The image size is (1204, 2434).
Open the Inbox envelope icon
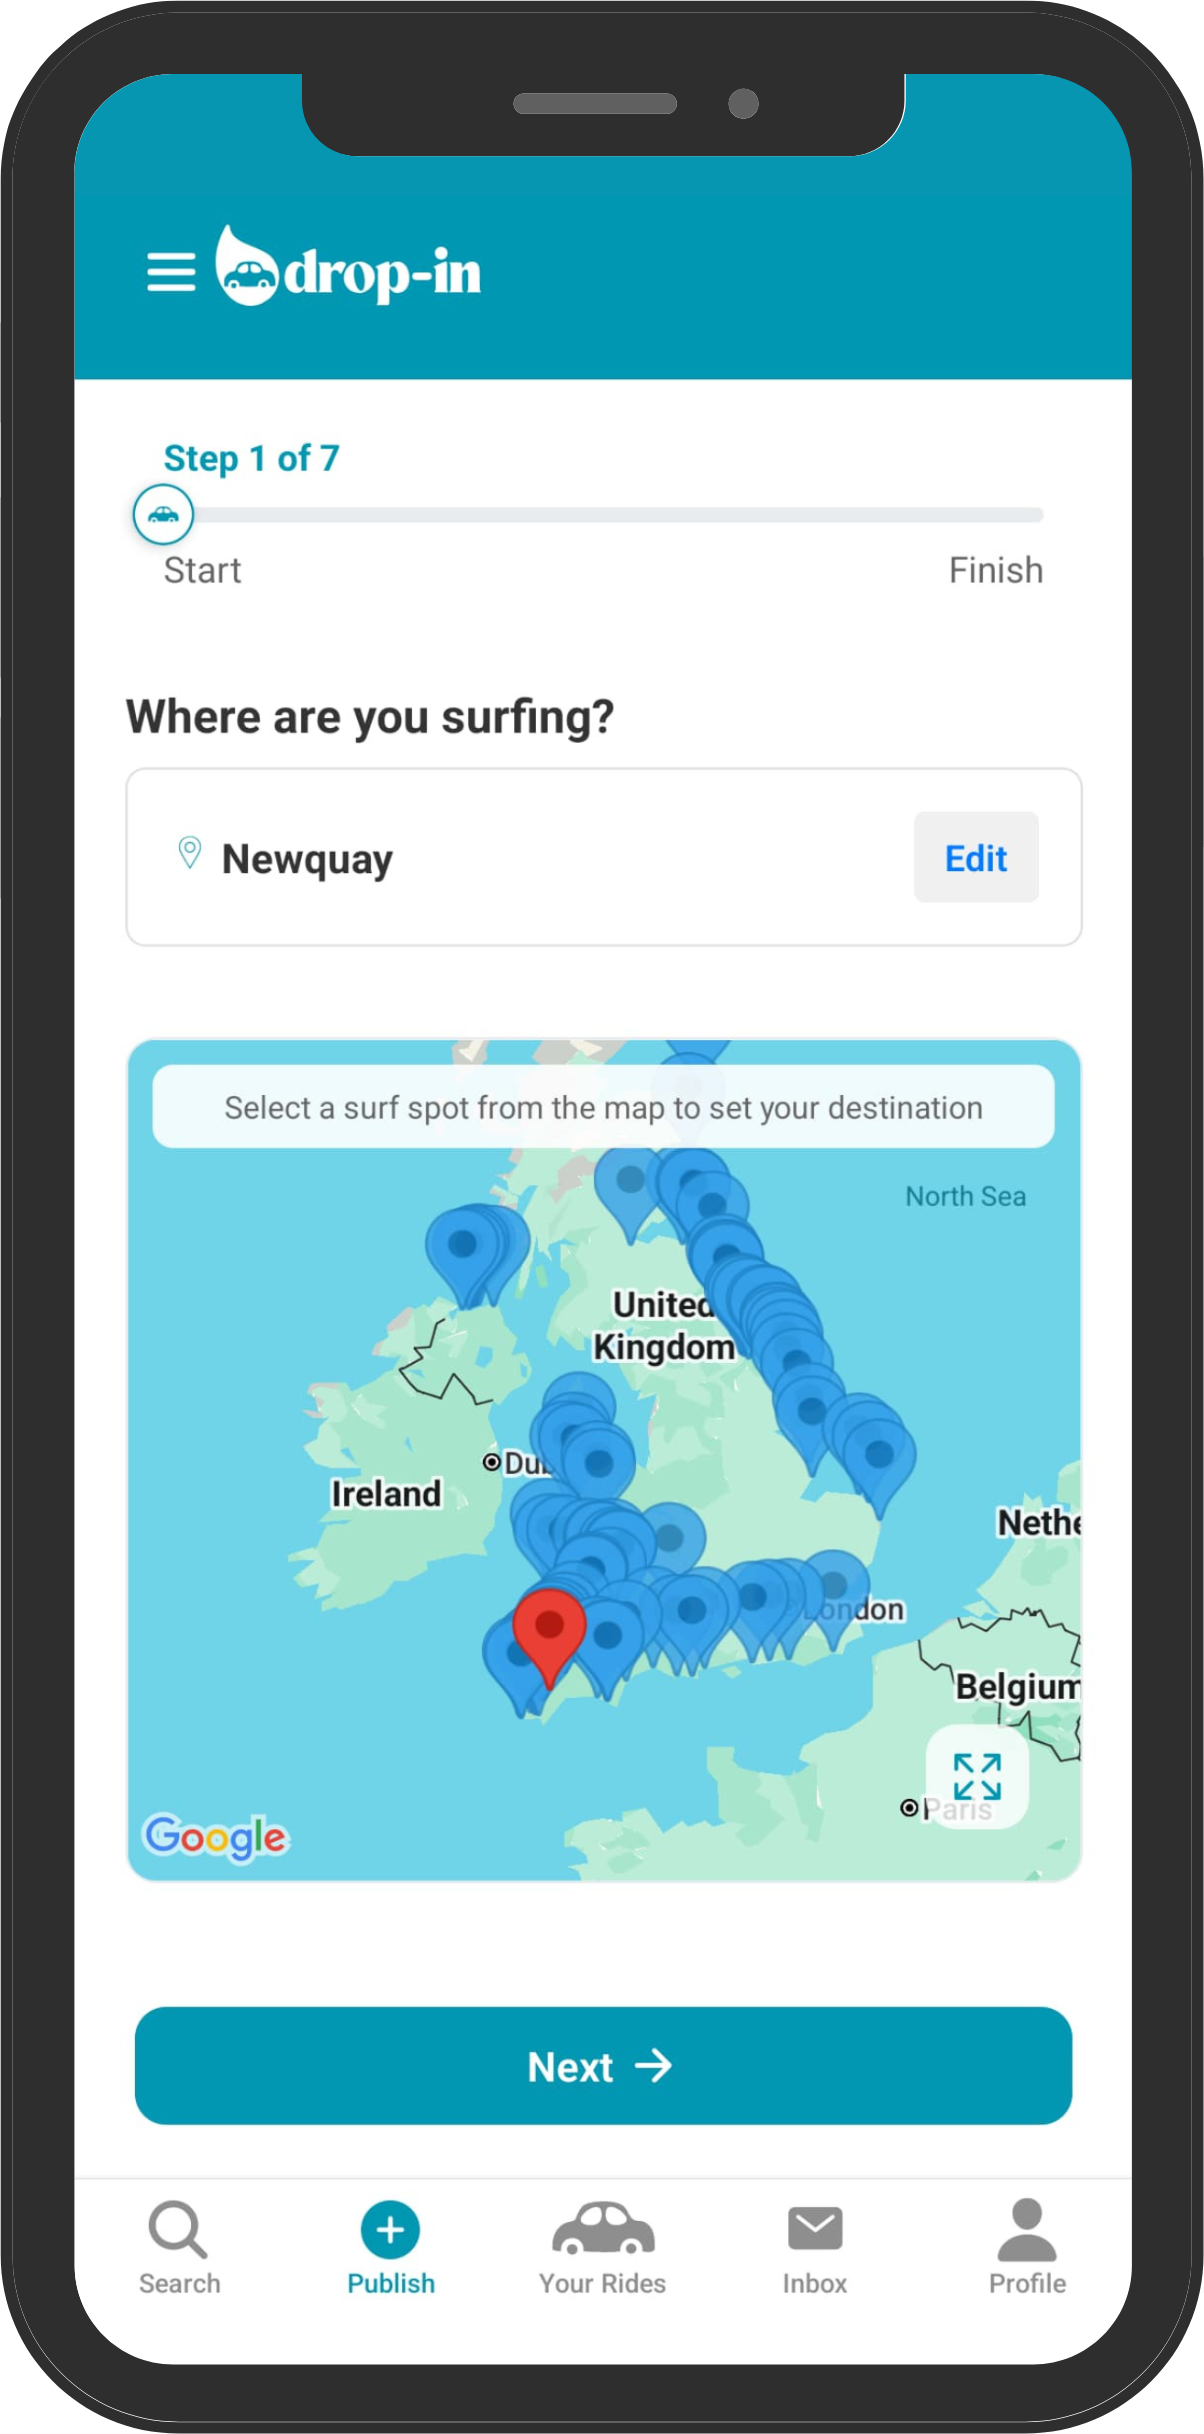(815, 2228)
